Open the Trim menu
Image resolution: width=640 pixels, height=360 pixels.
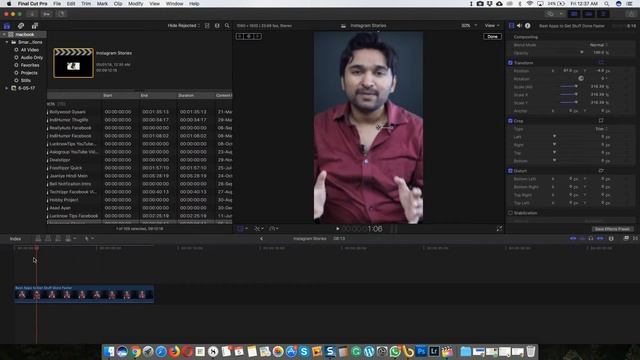pos(86,4)
